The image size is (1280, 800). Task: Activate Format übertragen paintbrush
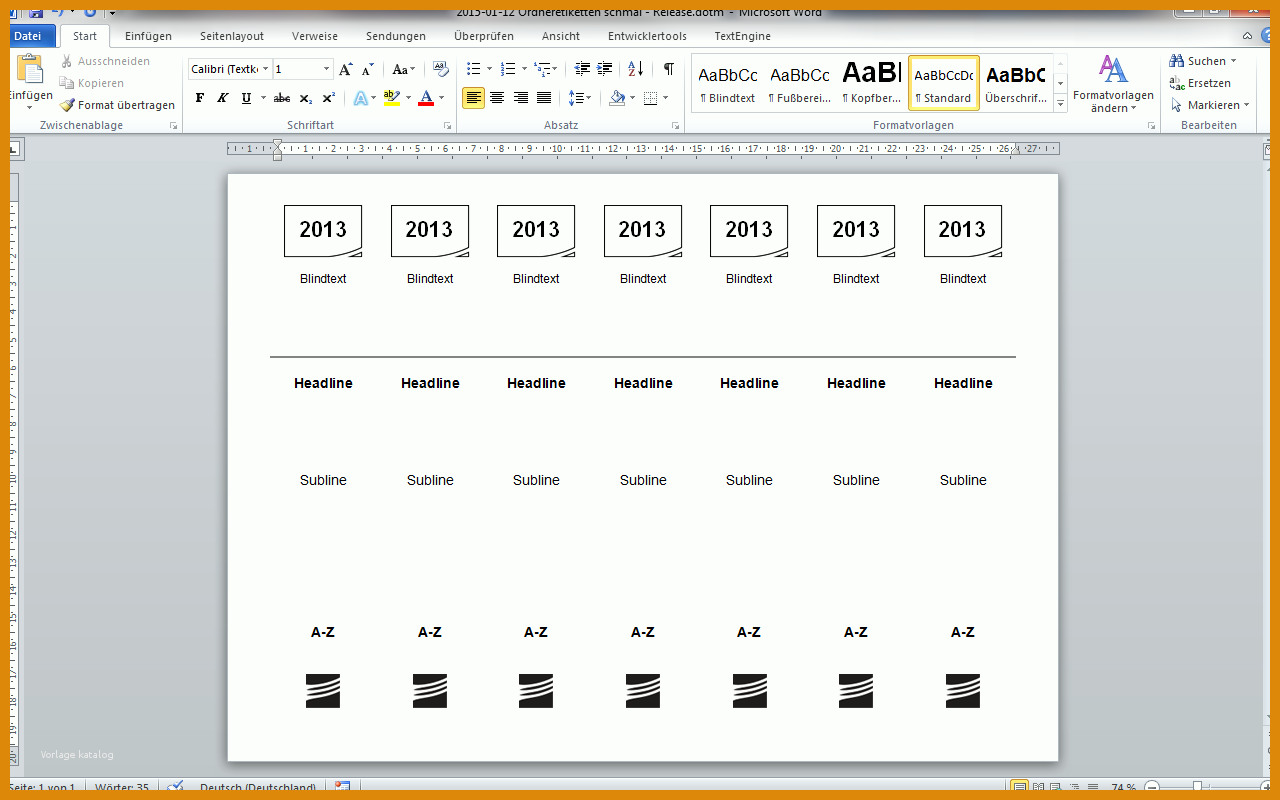[116, 105]
